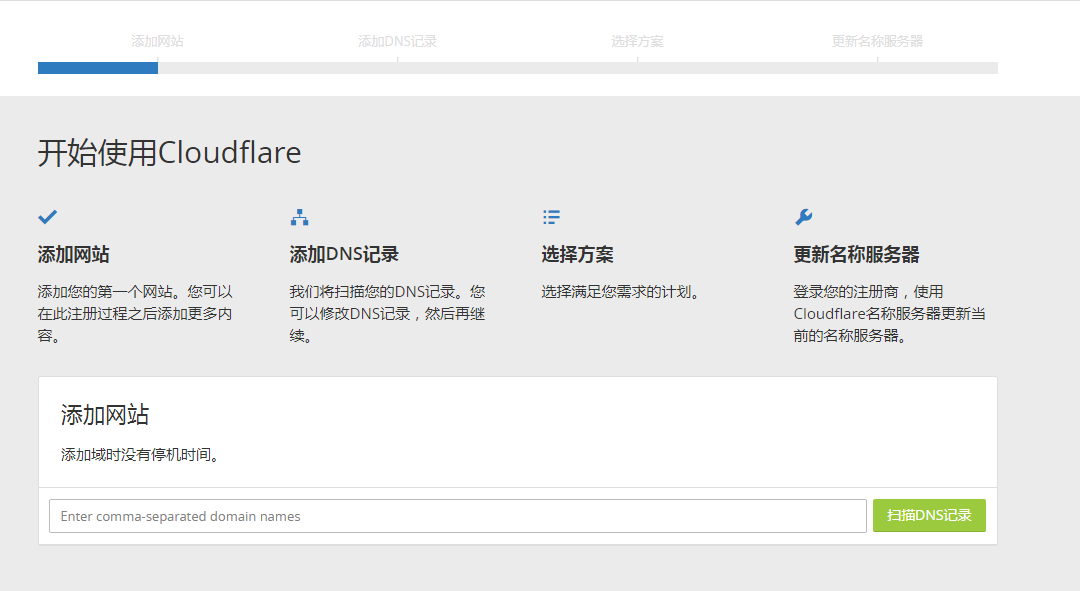This screenshot has width=1080, height=591.
Task: Click the green 扫描DNS记录 button
Action: click(x=929, y=515)
